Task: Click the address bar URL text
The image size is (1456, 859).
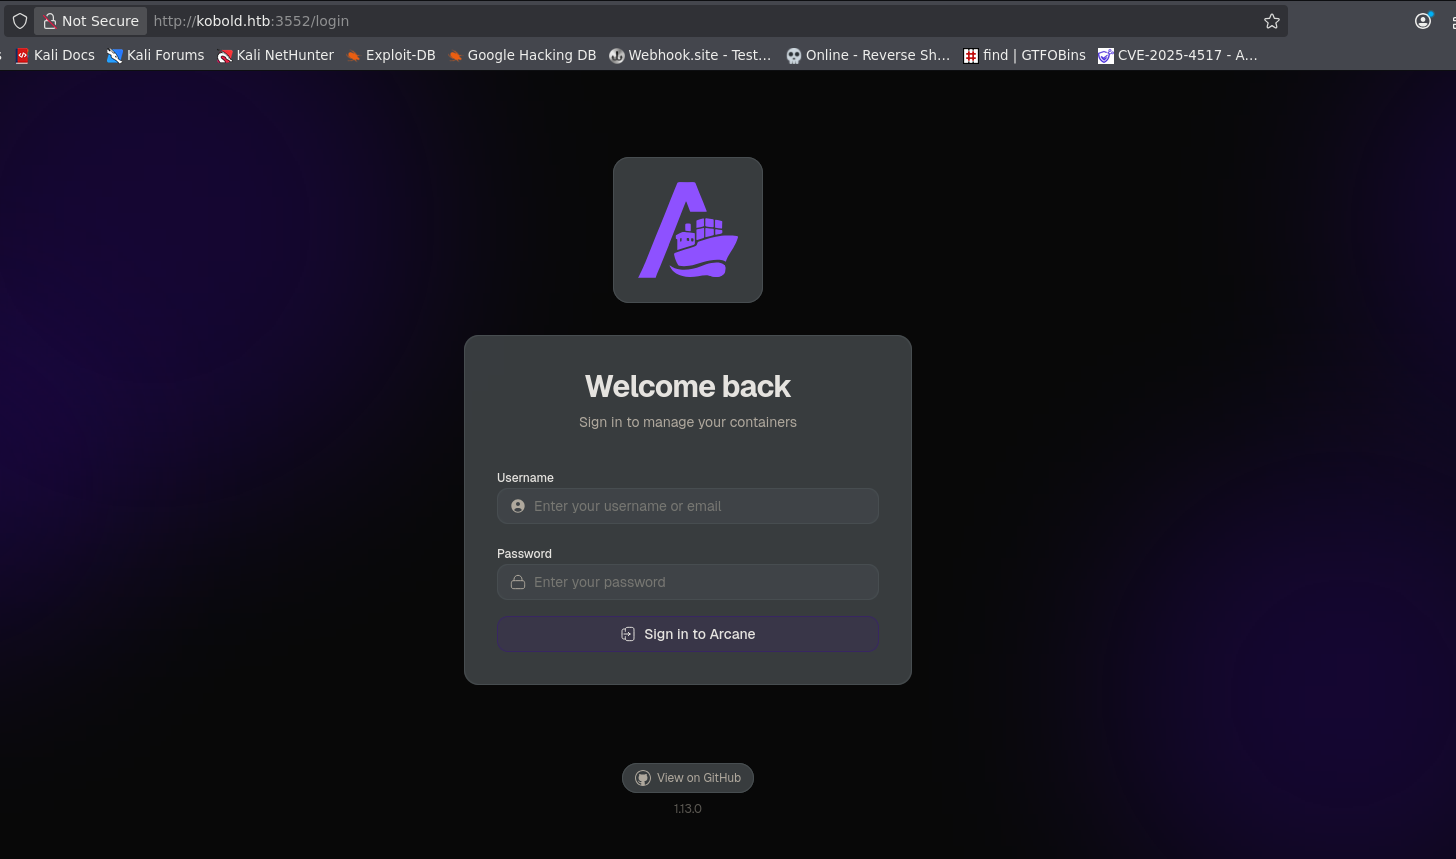Action: click(251, 21)
